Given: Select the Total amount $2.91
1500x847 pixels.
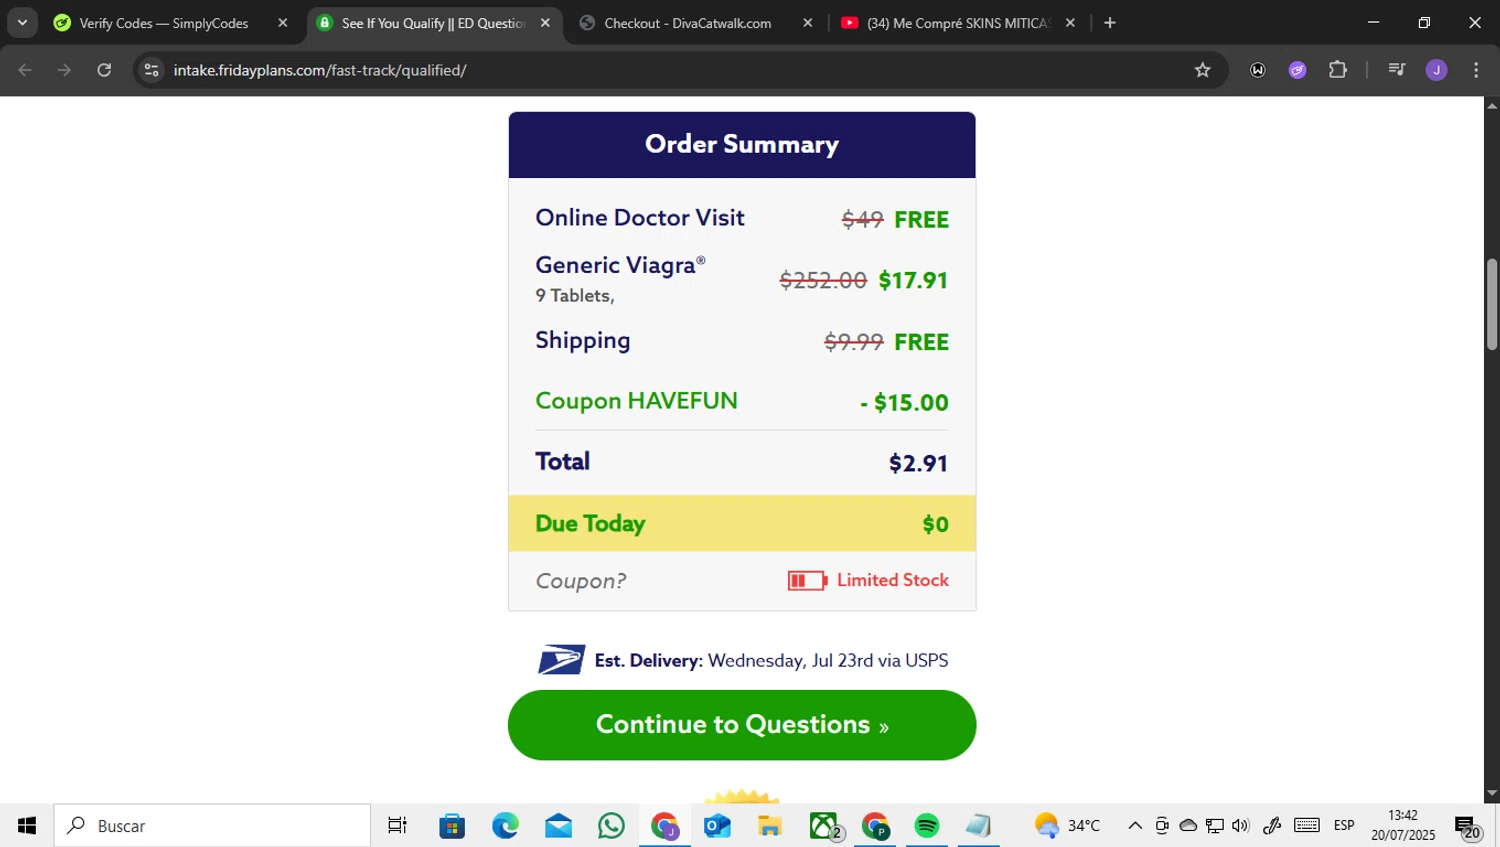Looking at the screenshot, I should pyautogui.click(x=918, y=463).
